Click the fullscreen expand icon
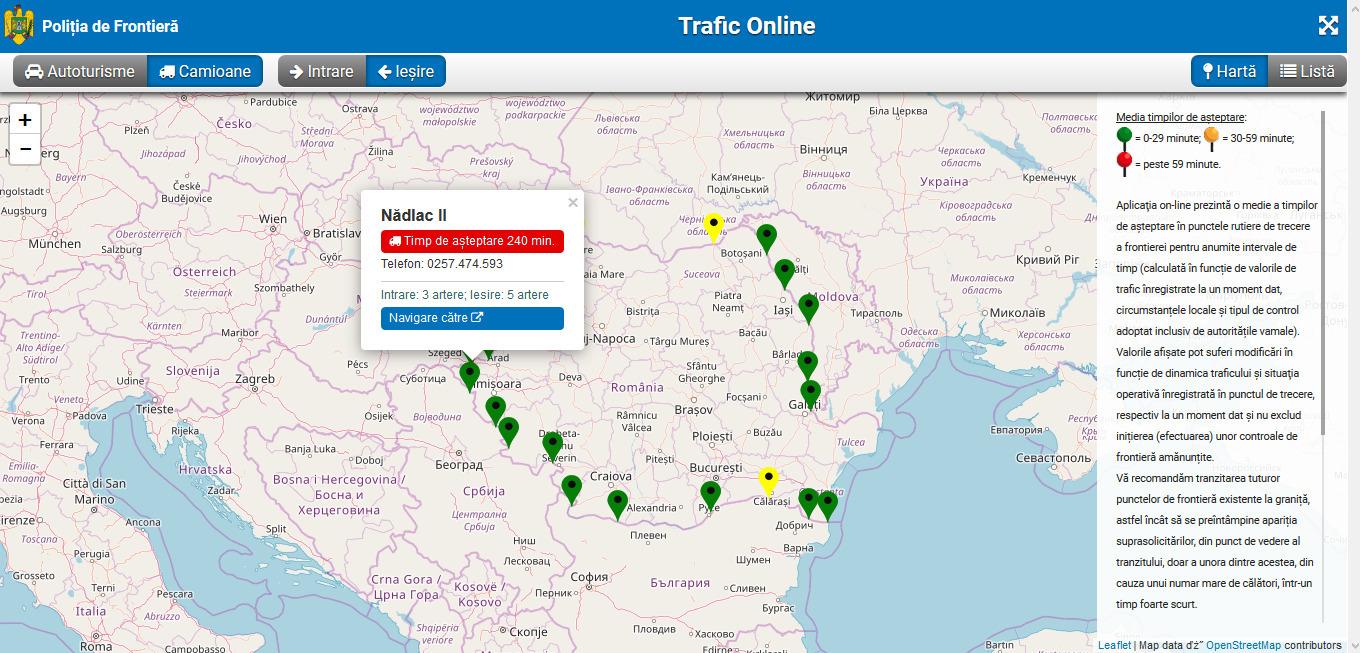Viewport: 1360px width, 653px height. [1328, 26]
